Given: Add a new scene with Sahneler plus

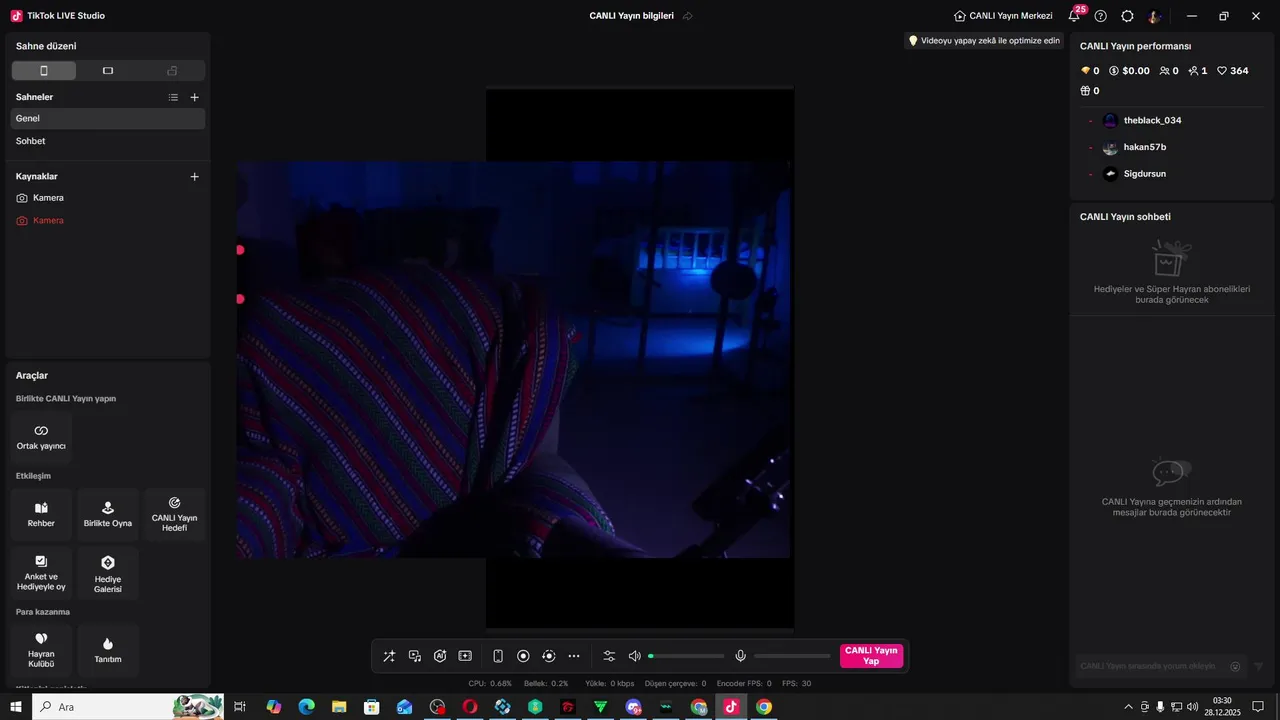Looking at the screenshot, I should 195,97.
